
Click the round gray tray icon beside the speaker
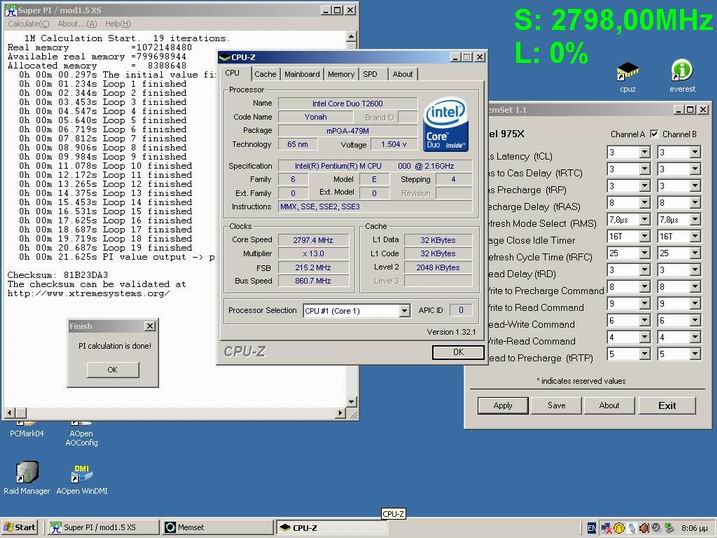[656, 528]
